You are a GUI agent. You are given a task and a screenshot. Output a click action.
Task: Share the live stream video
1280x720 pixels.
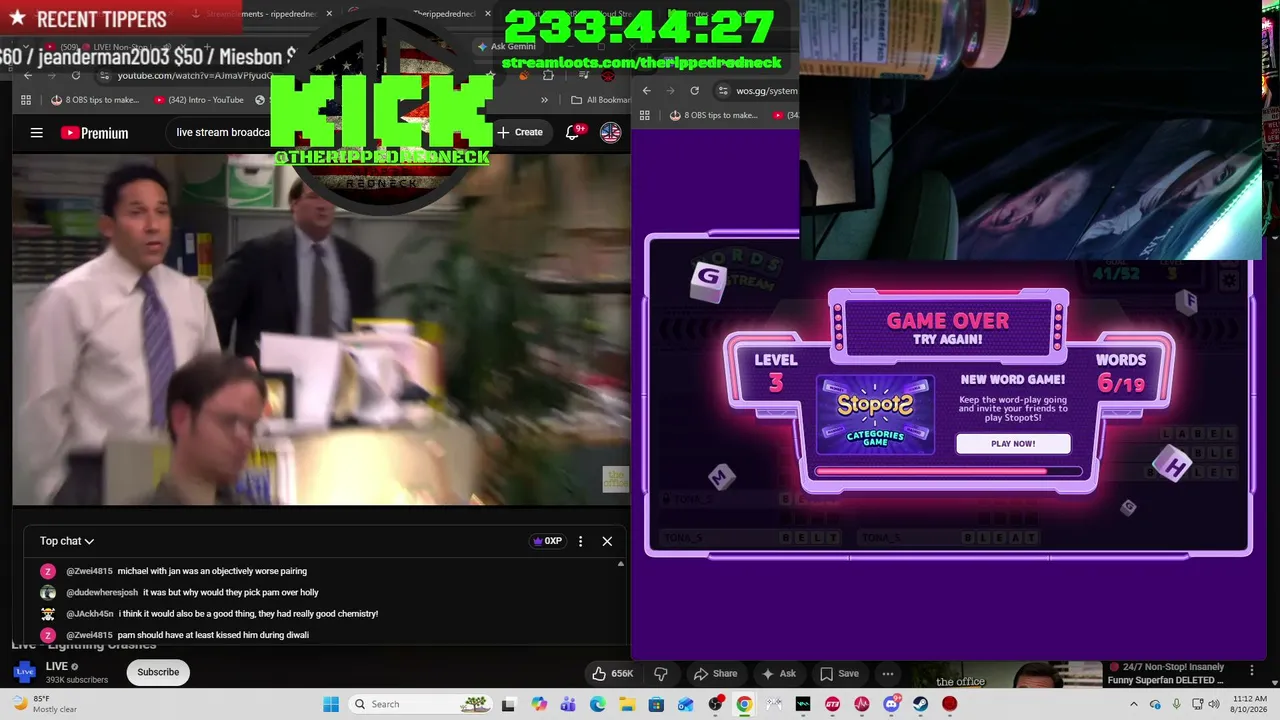(x=716, y=673)
